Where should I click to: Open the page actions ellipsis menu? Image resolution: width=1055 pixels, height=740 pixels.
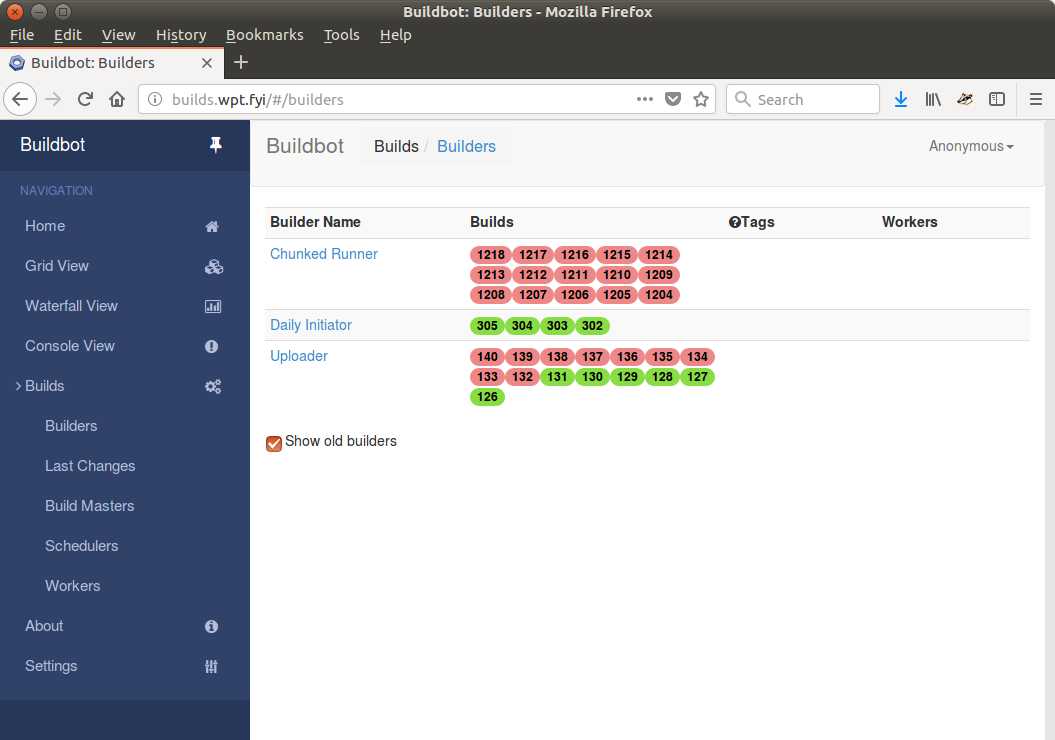click(645, 99)
